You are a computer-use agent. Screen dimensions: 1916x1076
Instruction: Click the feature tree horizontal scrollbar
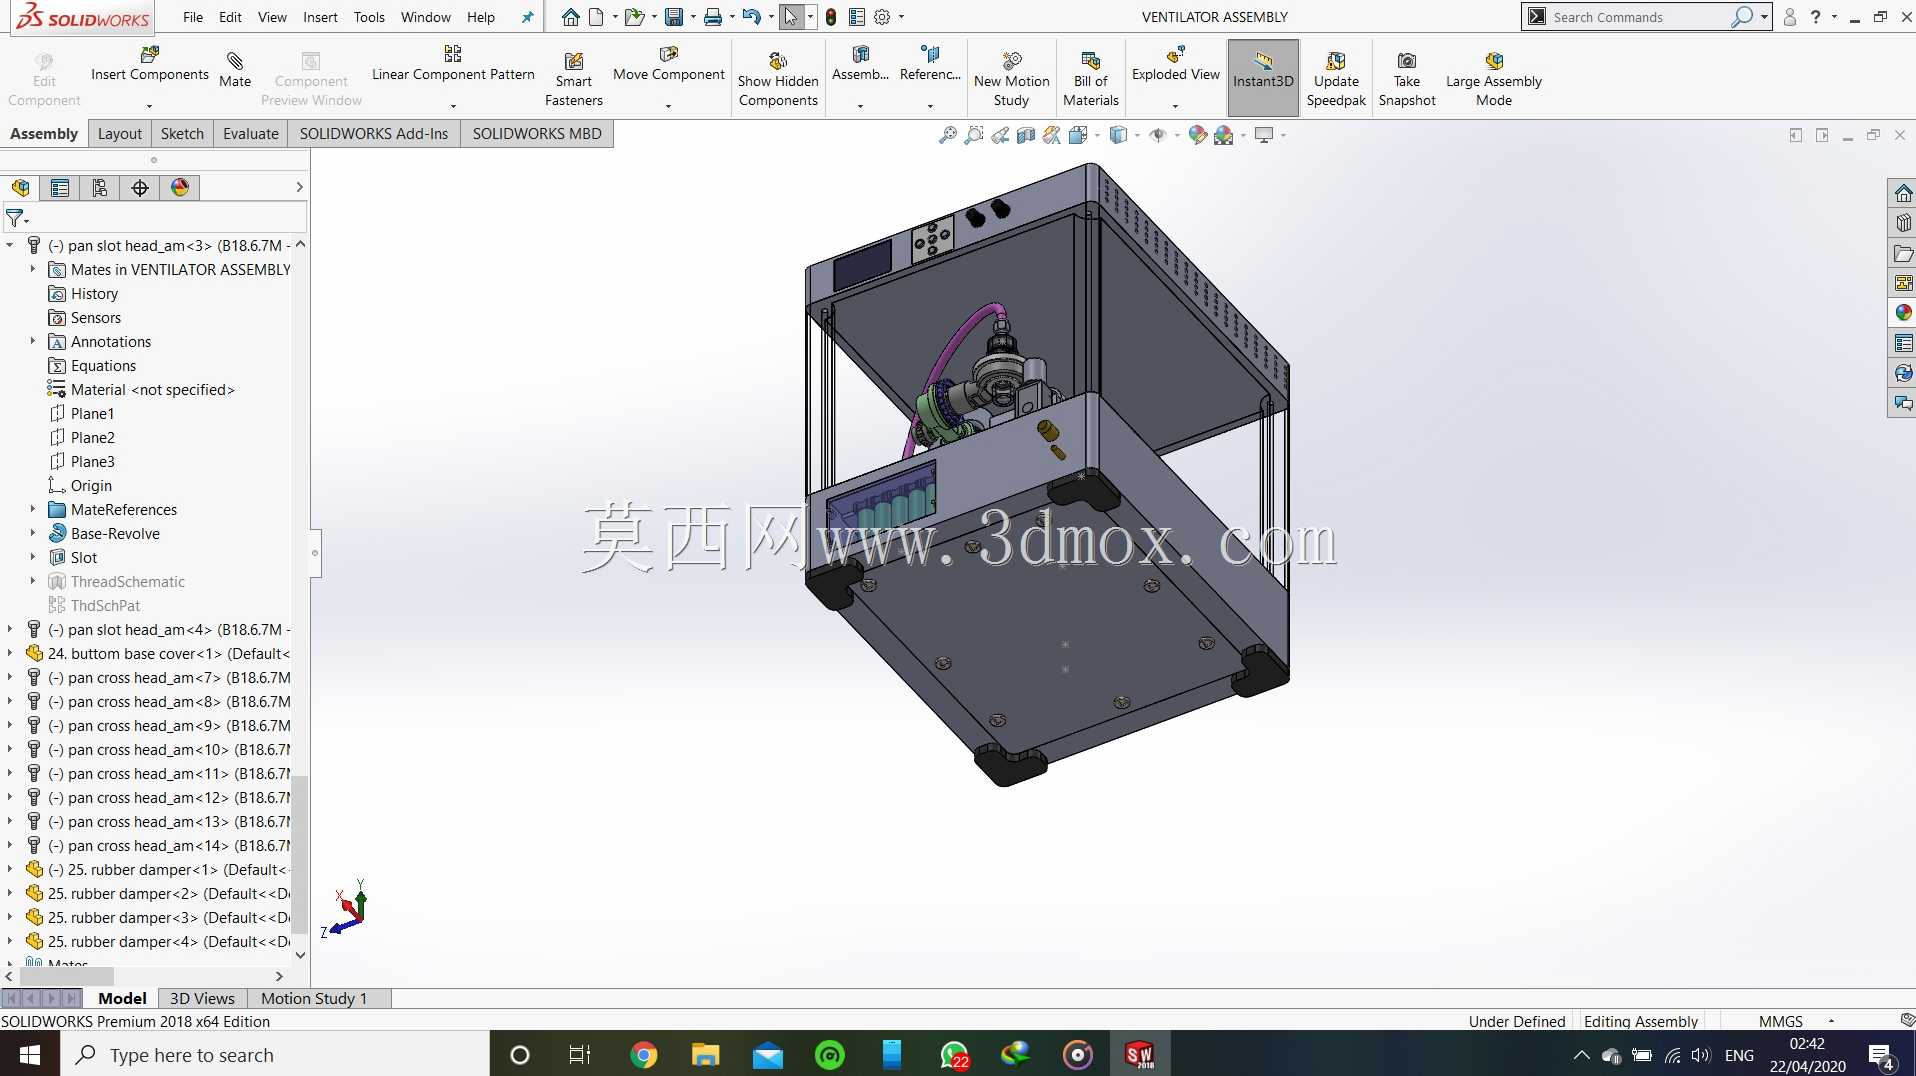pyautogui.click(x=65, y=975)
